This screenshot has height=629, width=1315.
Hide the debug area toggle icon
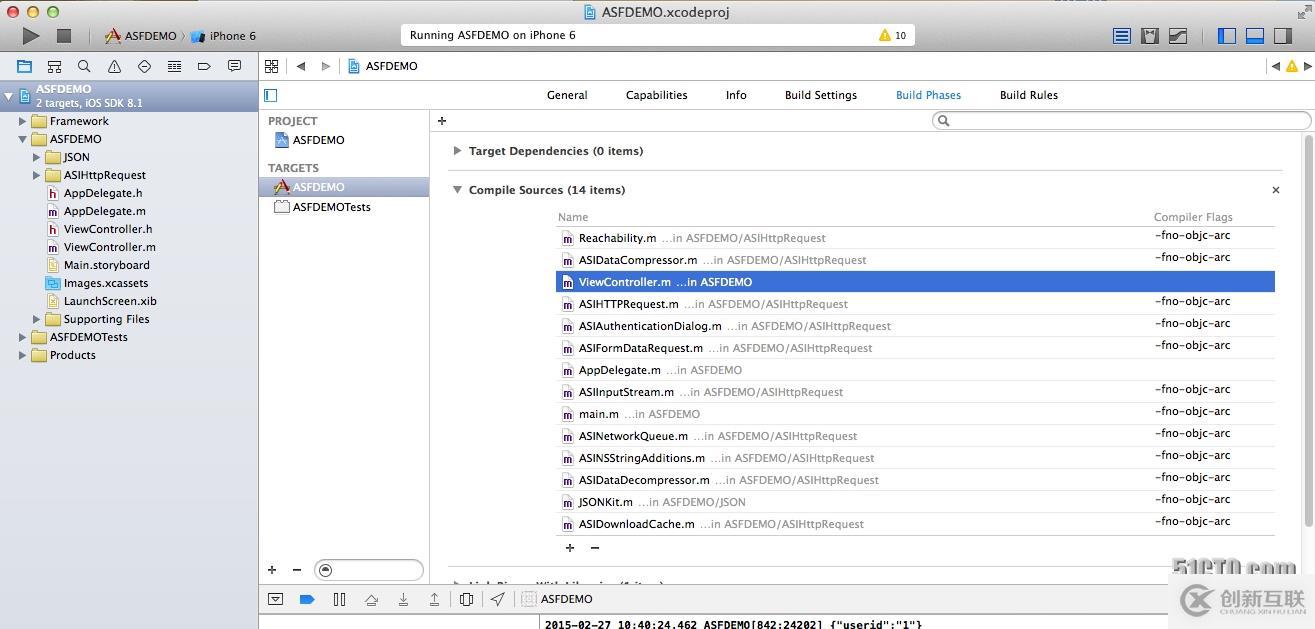point(275,599)
